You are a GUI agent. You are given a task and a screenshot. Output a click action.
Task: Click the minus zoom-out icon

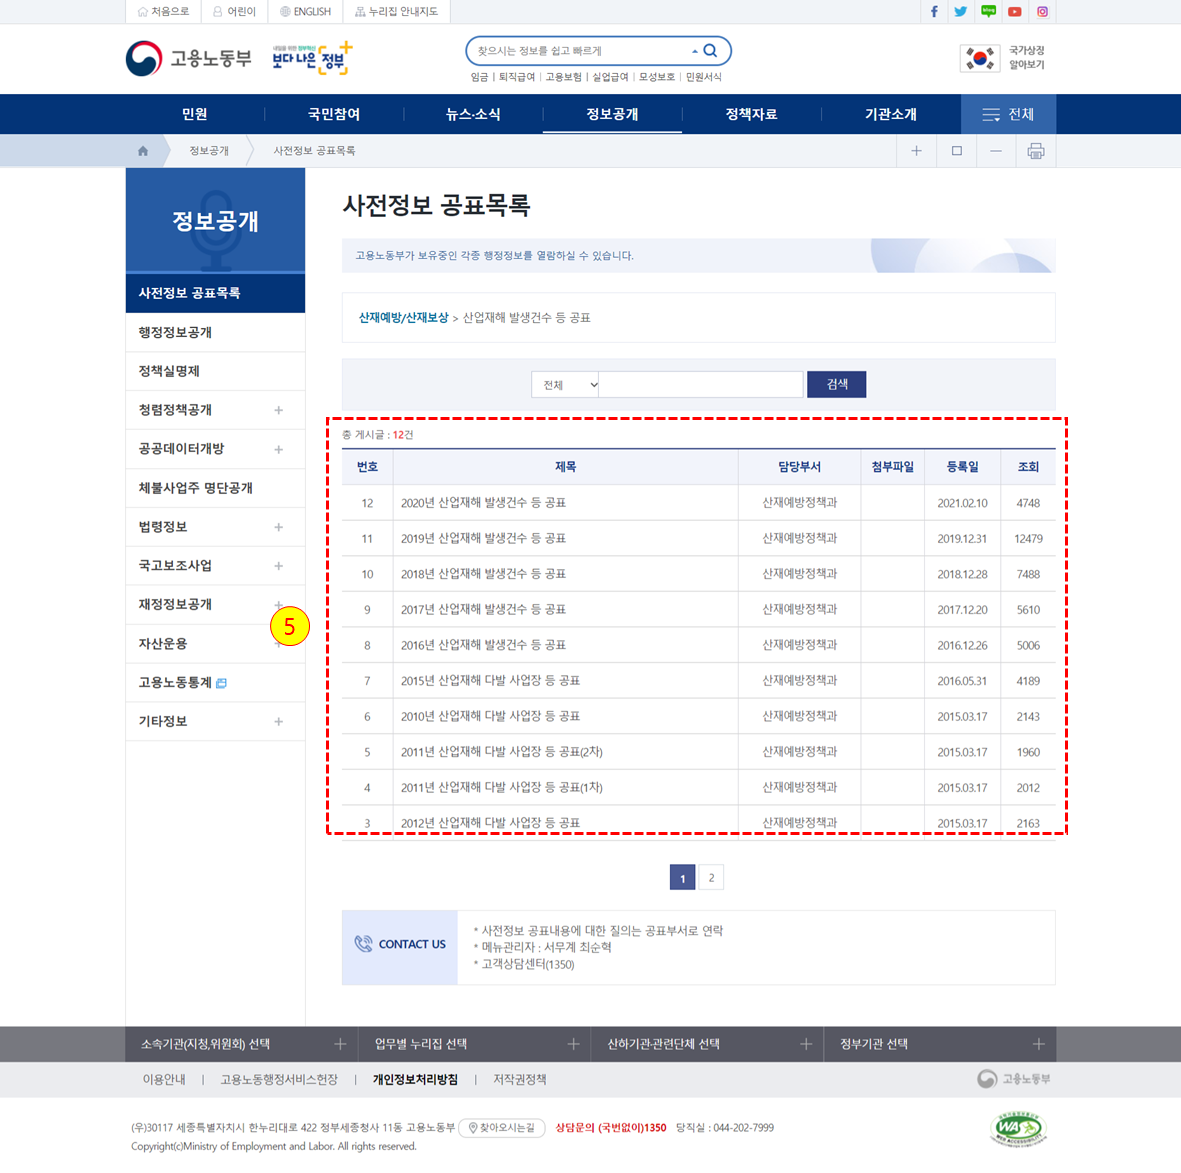click(x=996, y=151)
